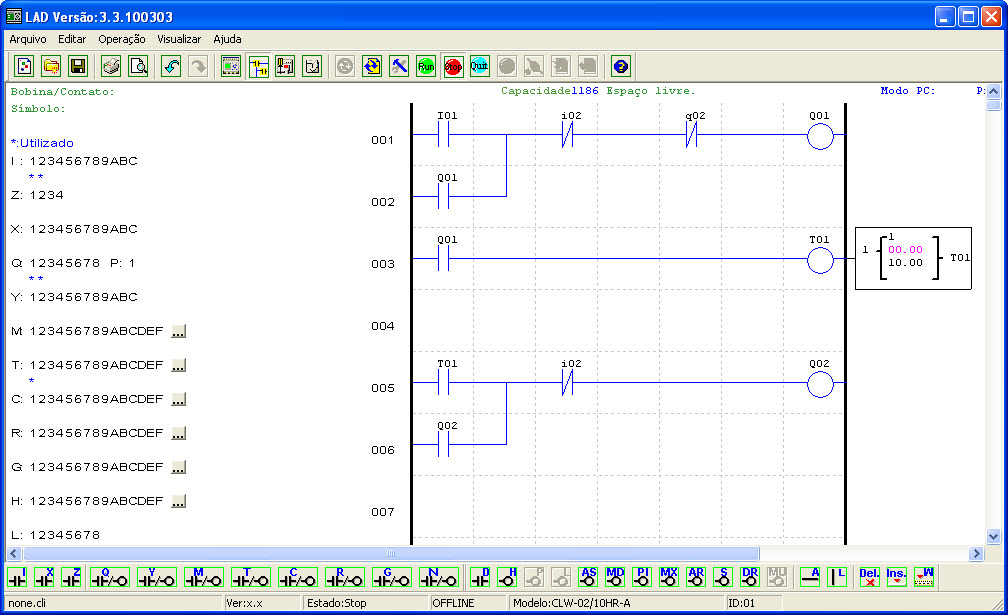This screenshot has width=1008, height=615.
Task: Click the ... button beside the C list
Action: 179,400
